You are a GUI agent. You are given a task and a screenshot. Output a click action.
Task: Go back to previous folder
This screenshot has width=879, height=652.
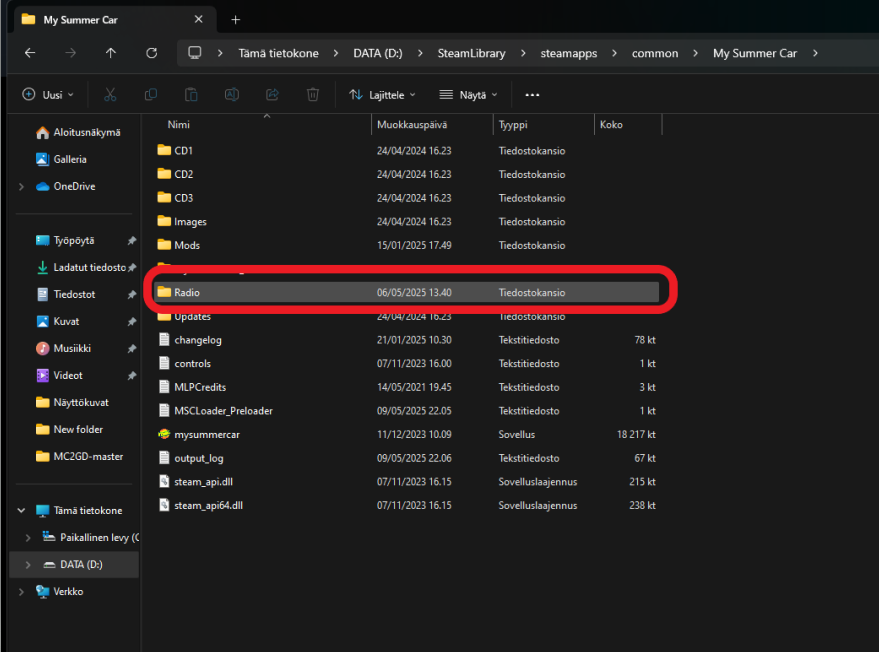click(x=30, y=53)
